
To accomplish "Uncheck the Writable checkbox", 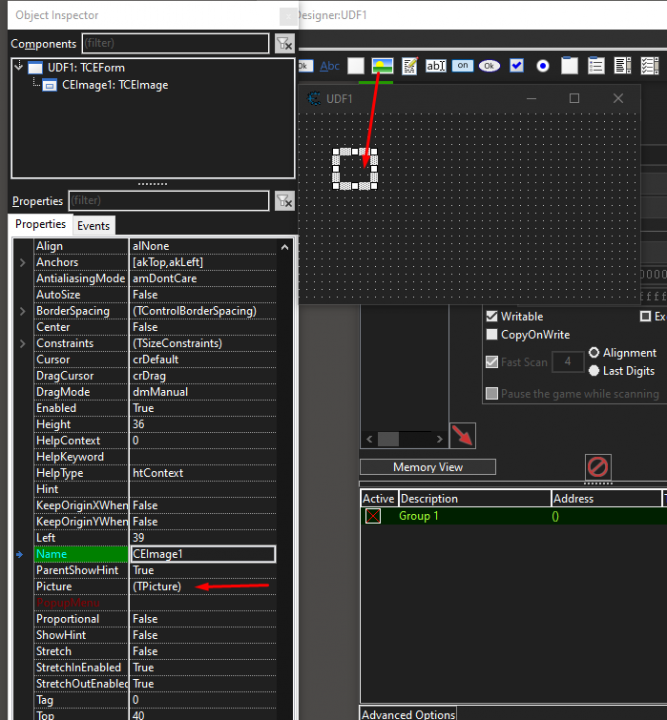I will 492,317.
